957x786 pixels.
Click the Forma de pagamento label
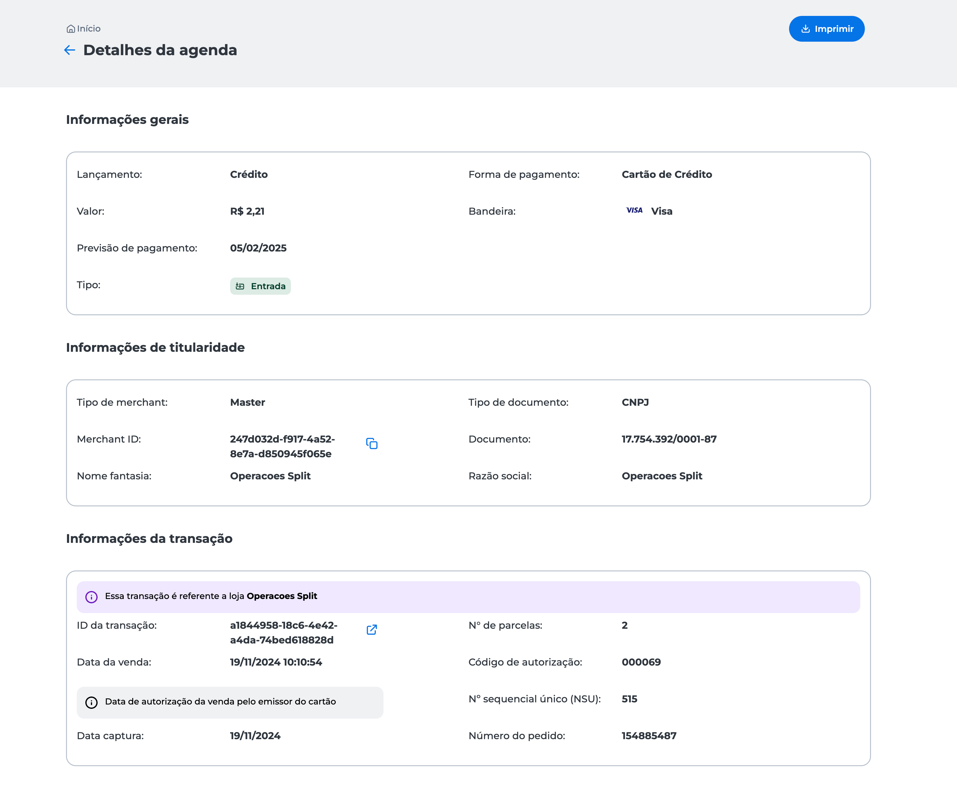click(524, 174)
